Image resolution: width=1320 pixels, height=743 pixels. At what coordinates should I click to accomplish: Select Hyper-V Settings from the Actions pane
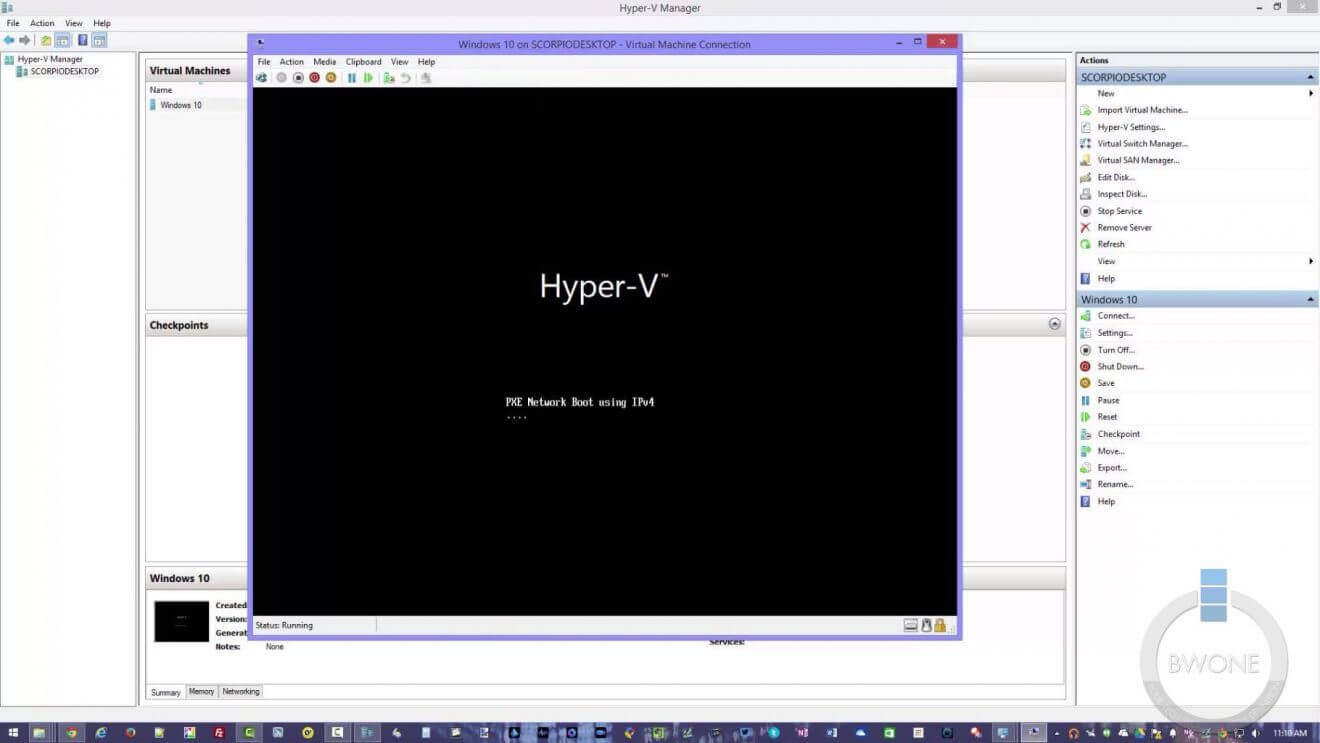(1131, 126)
